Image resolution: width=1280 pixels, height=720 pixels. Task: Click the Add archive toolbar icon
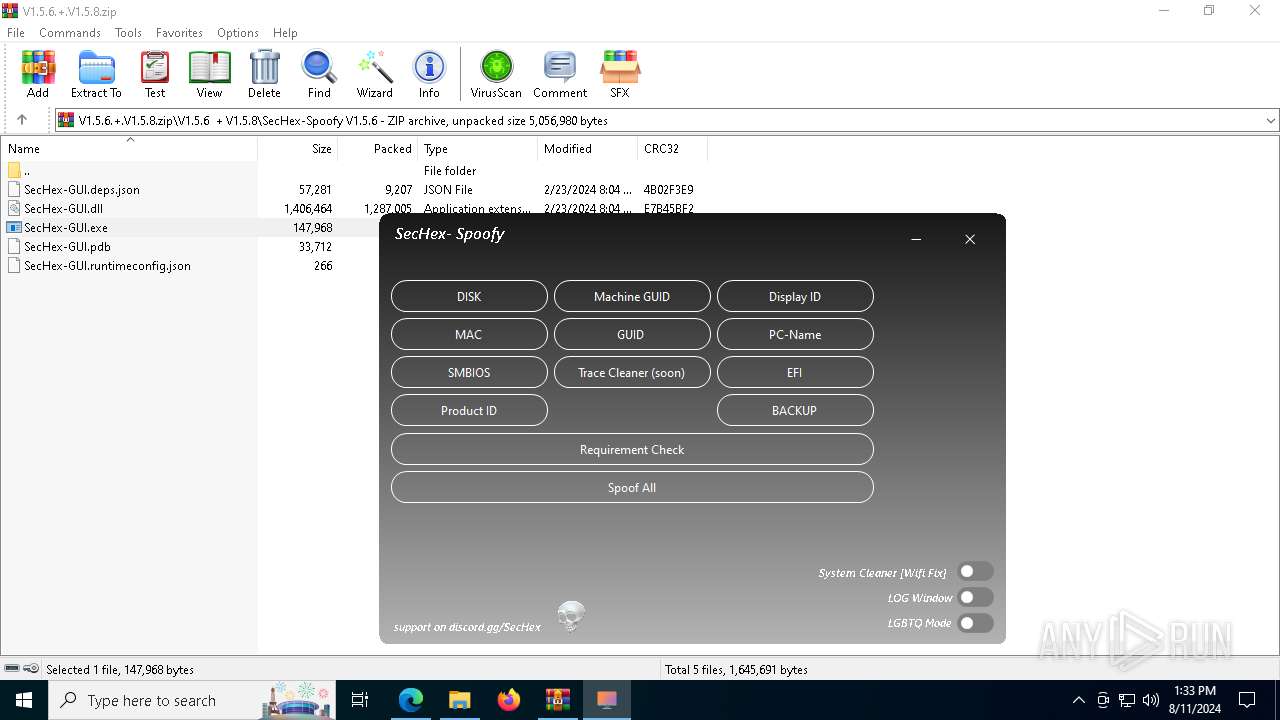[x=38, y=75]
